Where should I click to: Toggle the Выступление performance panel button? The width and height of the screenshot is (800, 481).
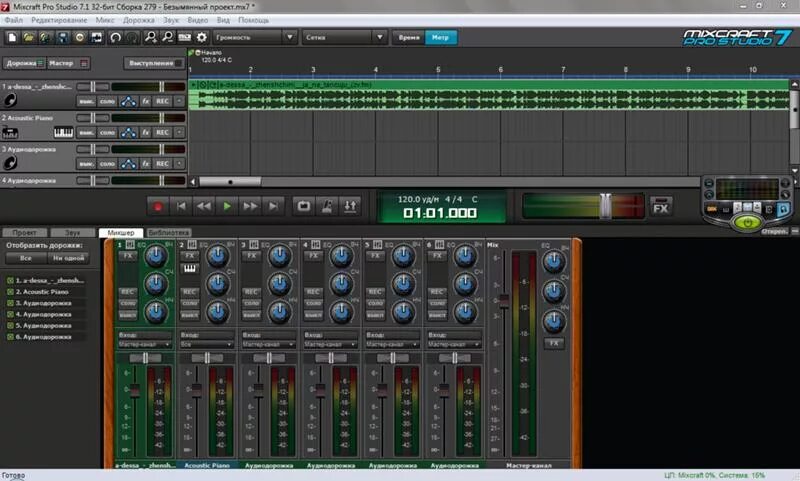tap(154, 63)
